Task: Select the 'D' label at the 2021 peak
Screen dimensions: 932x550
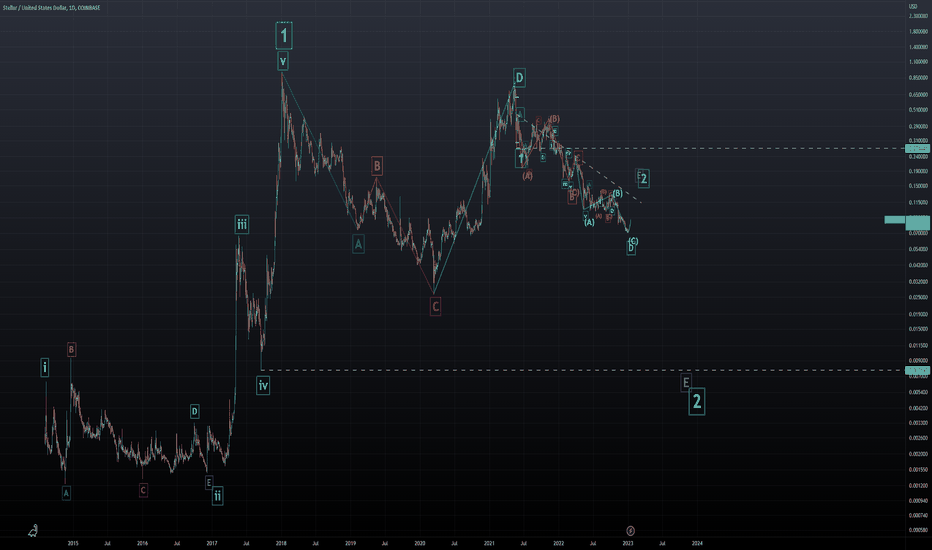Action: [519, 78]
